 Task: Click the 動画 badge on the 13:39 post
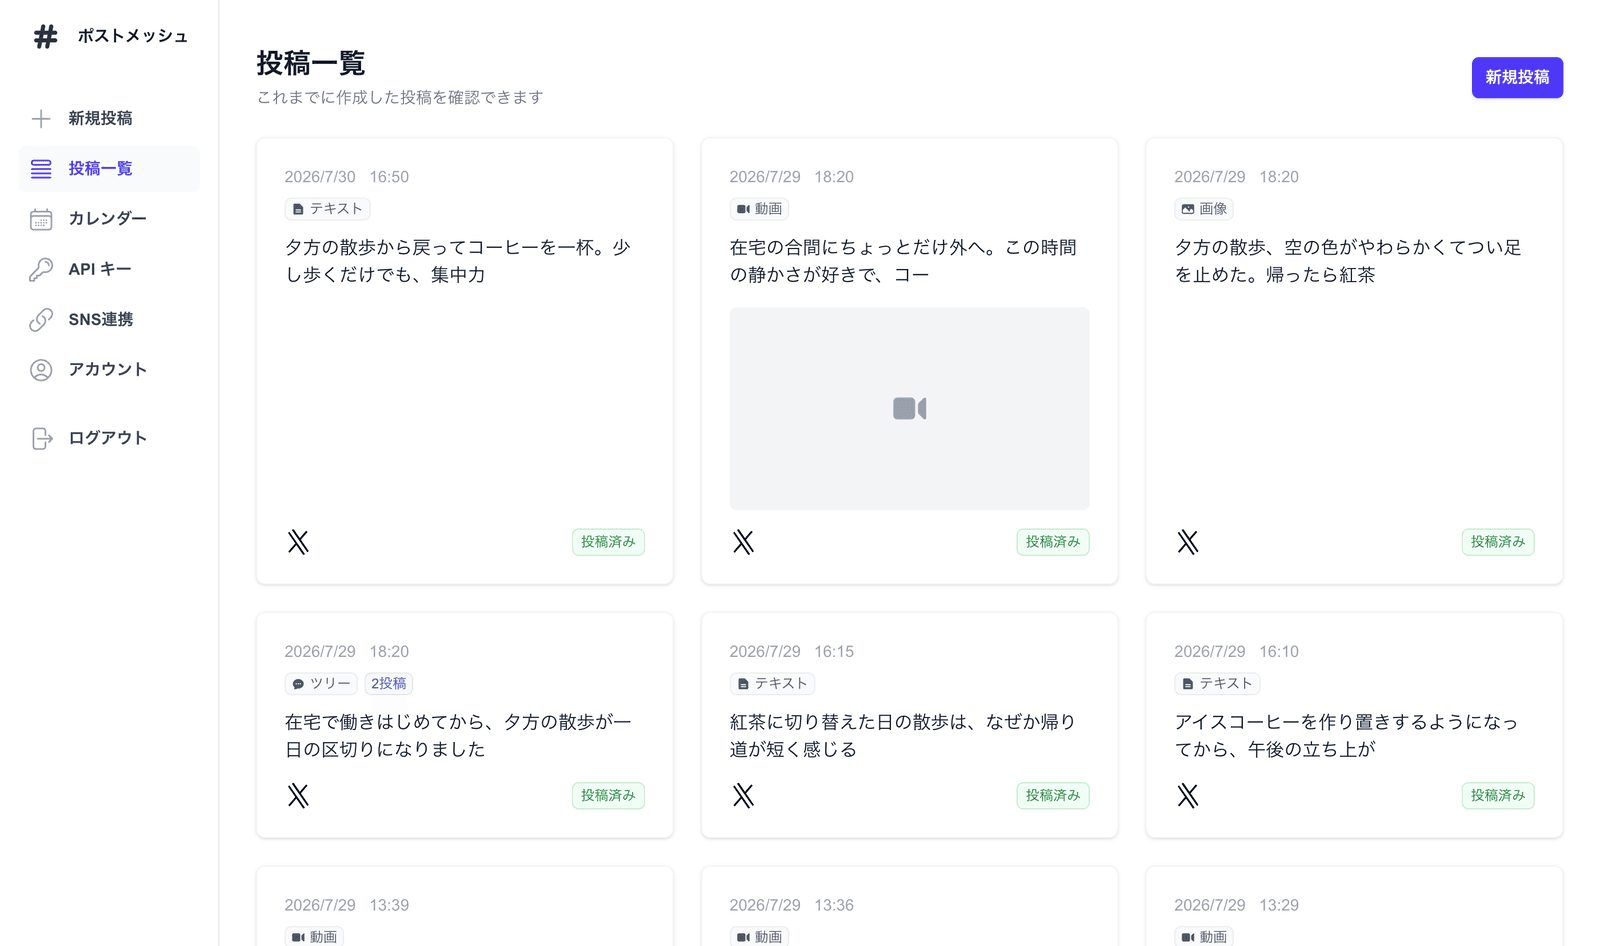pos(314,937)
